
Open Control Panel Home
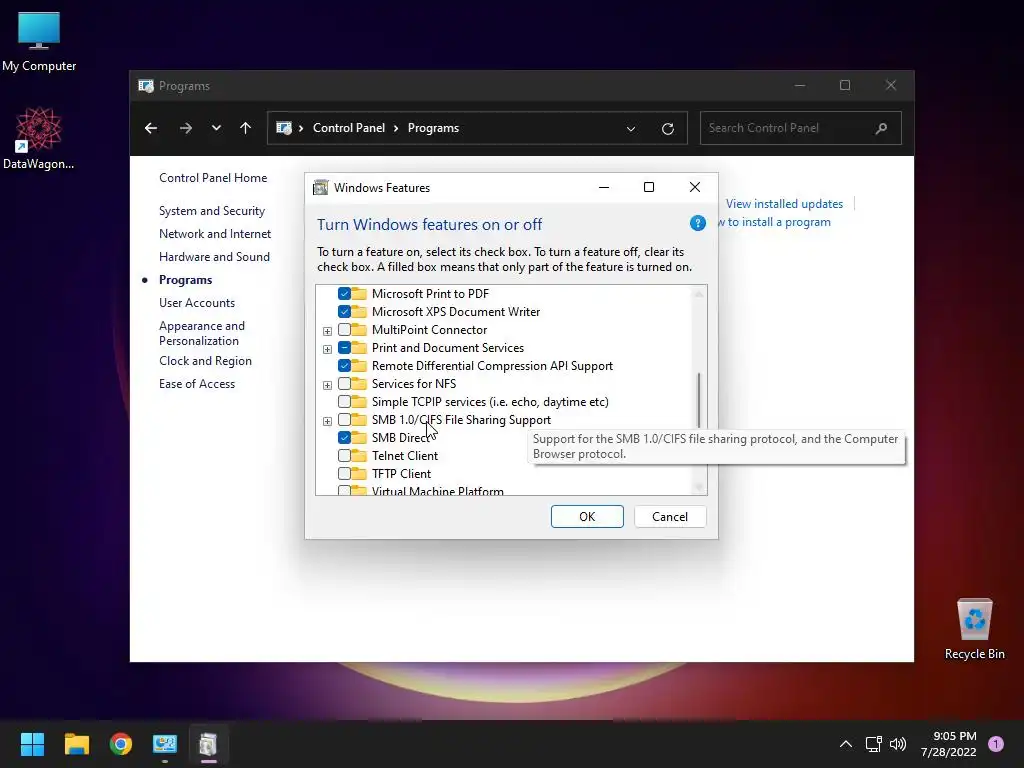[x=213, y=178]
